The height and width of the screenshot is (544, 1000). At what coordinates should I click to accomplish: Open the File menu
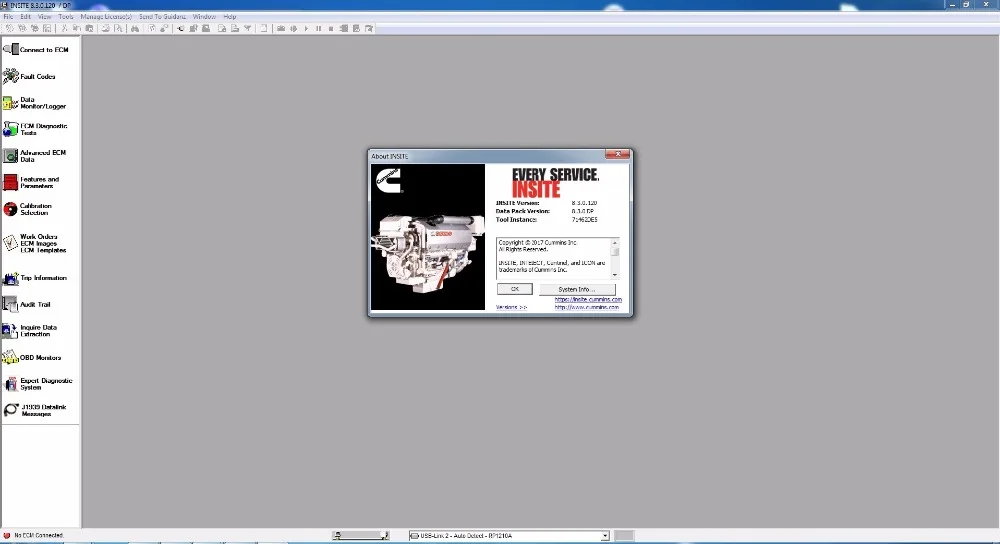coord(8,17)
